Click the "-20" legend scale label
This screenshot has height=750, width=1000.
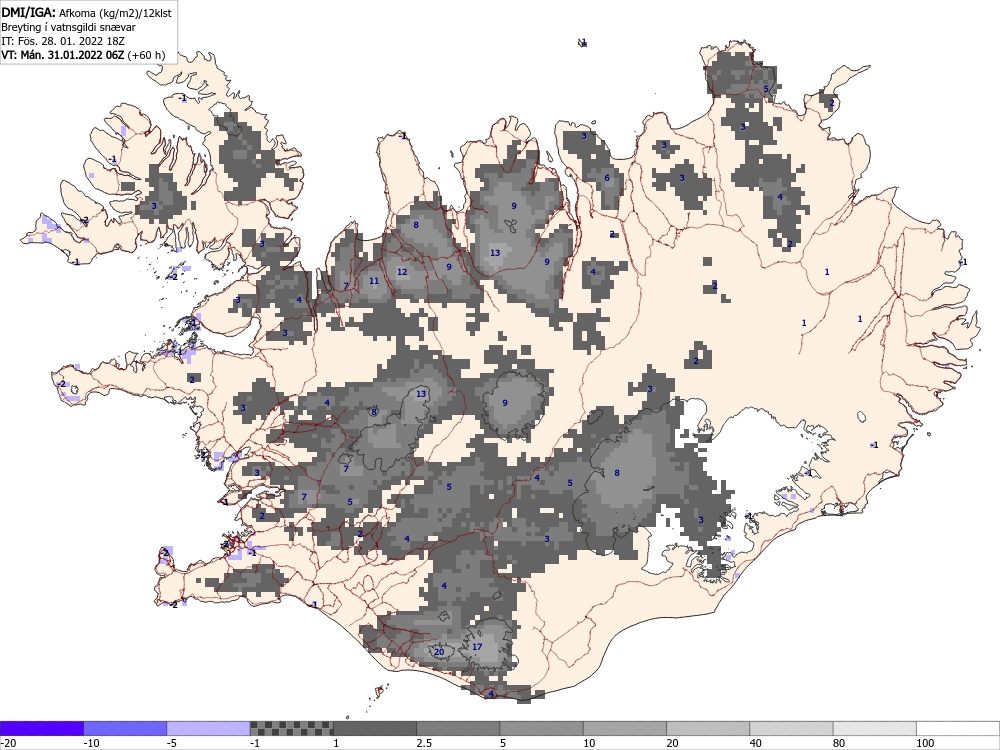point(8,743)
